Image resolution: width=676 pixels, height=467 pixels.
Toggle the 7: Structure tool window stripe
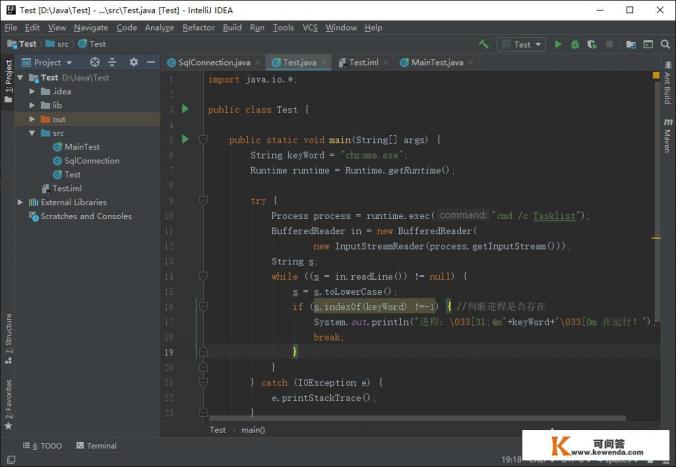tap(8, 338)
